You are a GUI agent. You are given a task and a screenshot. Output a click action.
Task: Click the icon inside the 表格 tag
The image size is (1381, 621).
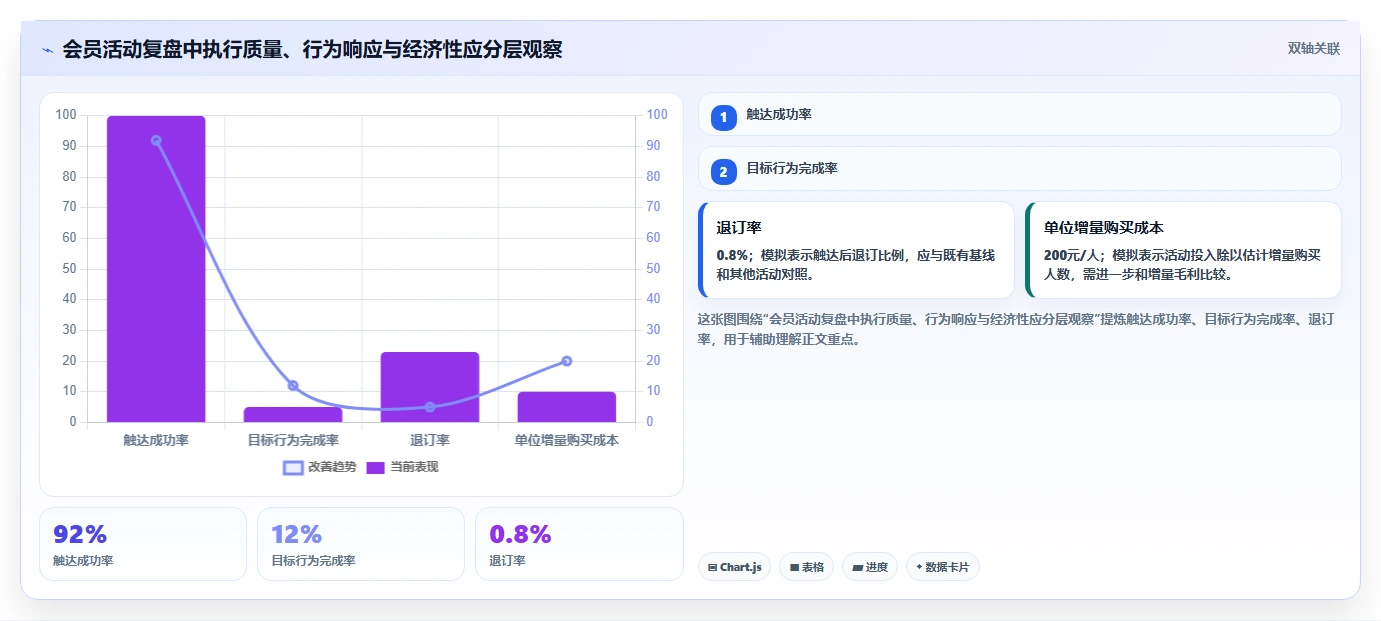[x=794, y=567]
